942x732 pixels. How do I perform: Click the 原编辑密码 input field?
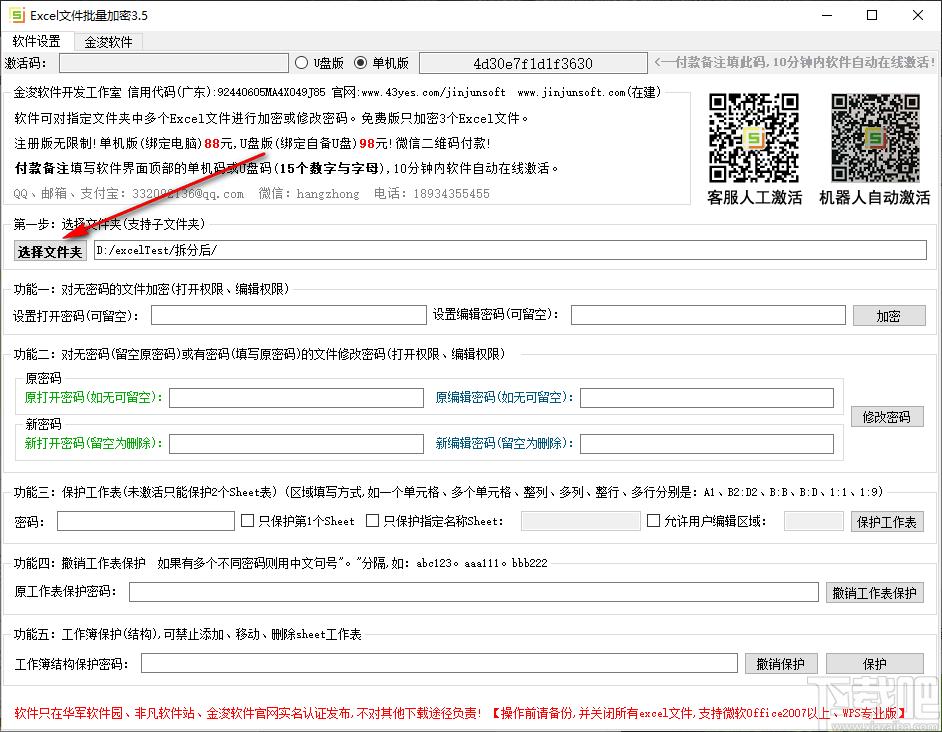706,398
